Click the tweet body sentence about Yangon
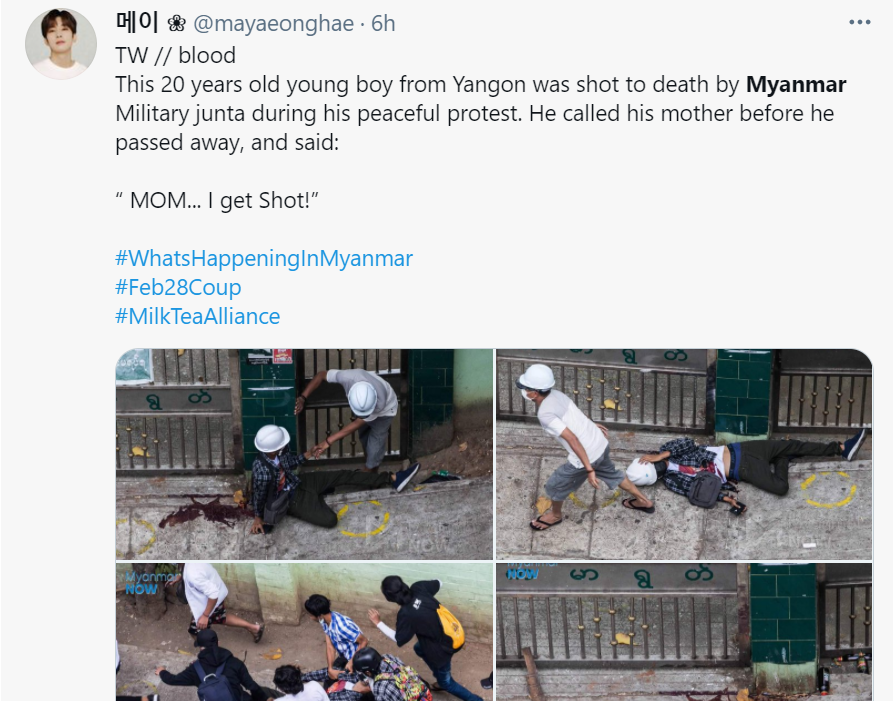This screenshot has width=893, height=701. (480, 113)
